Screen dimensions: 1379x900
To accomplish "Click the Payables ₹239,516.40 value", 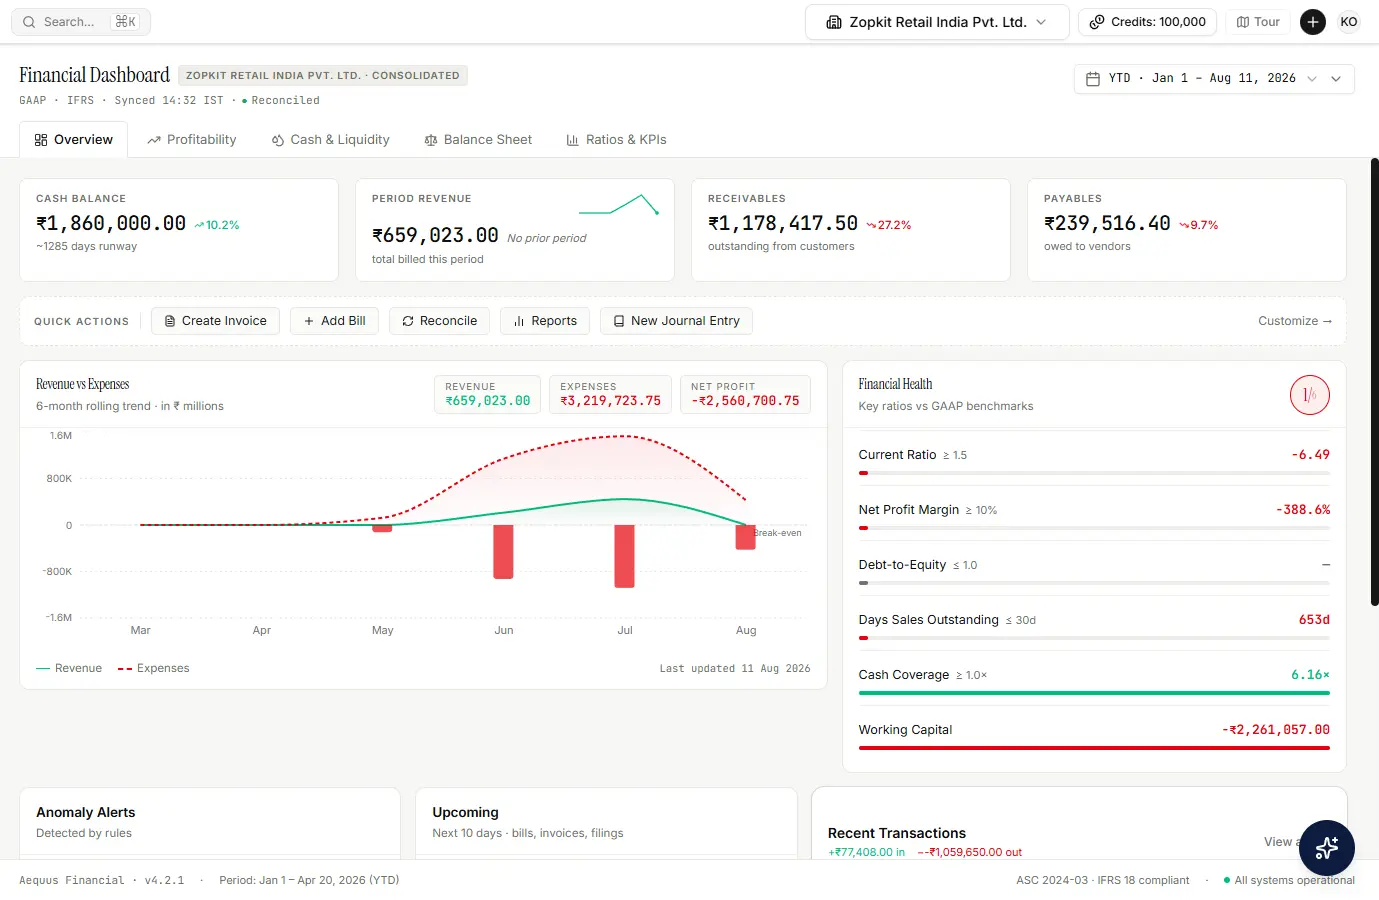I will (1107, 224).
